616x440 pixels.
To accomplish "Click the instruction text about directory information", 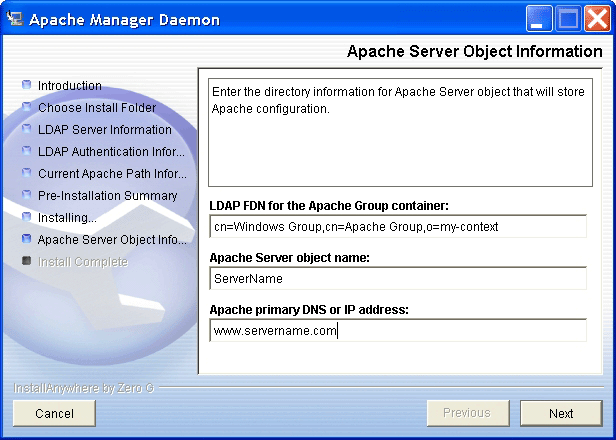I will [398, 100].
